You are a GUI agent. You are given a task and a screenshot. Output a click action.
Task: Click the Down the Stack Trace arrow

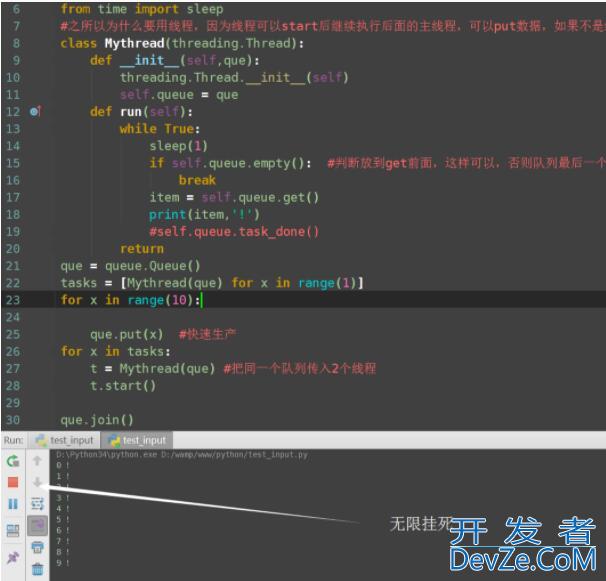(x=37, y=482)
